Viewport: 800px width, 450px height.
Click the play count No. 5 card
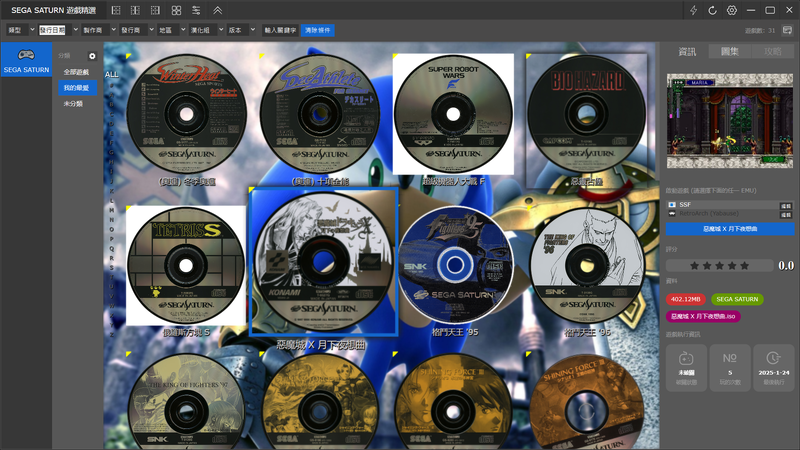click(x=730, y=368)
